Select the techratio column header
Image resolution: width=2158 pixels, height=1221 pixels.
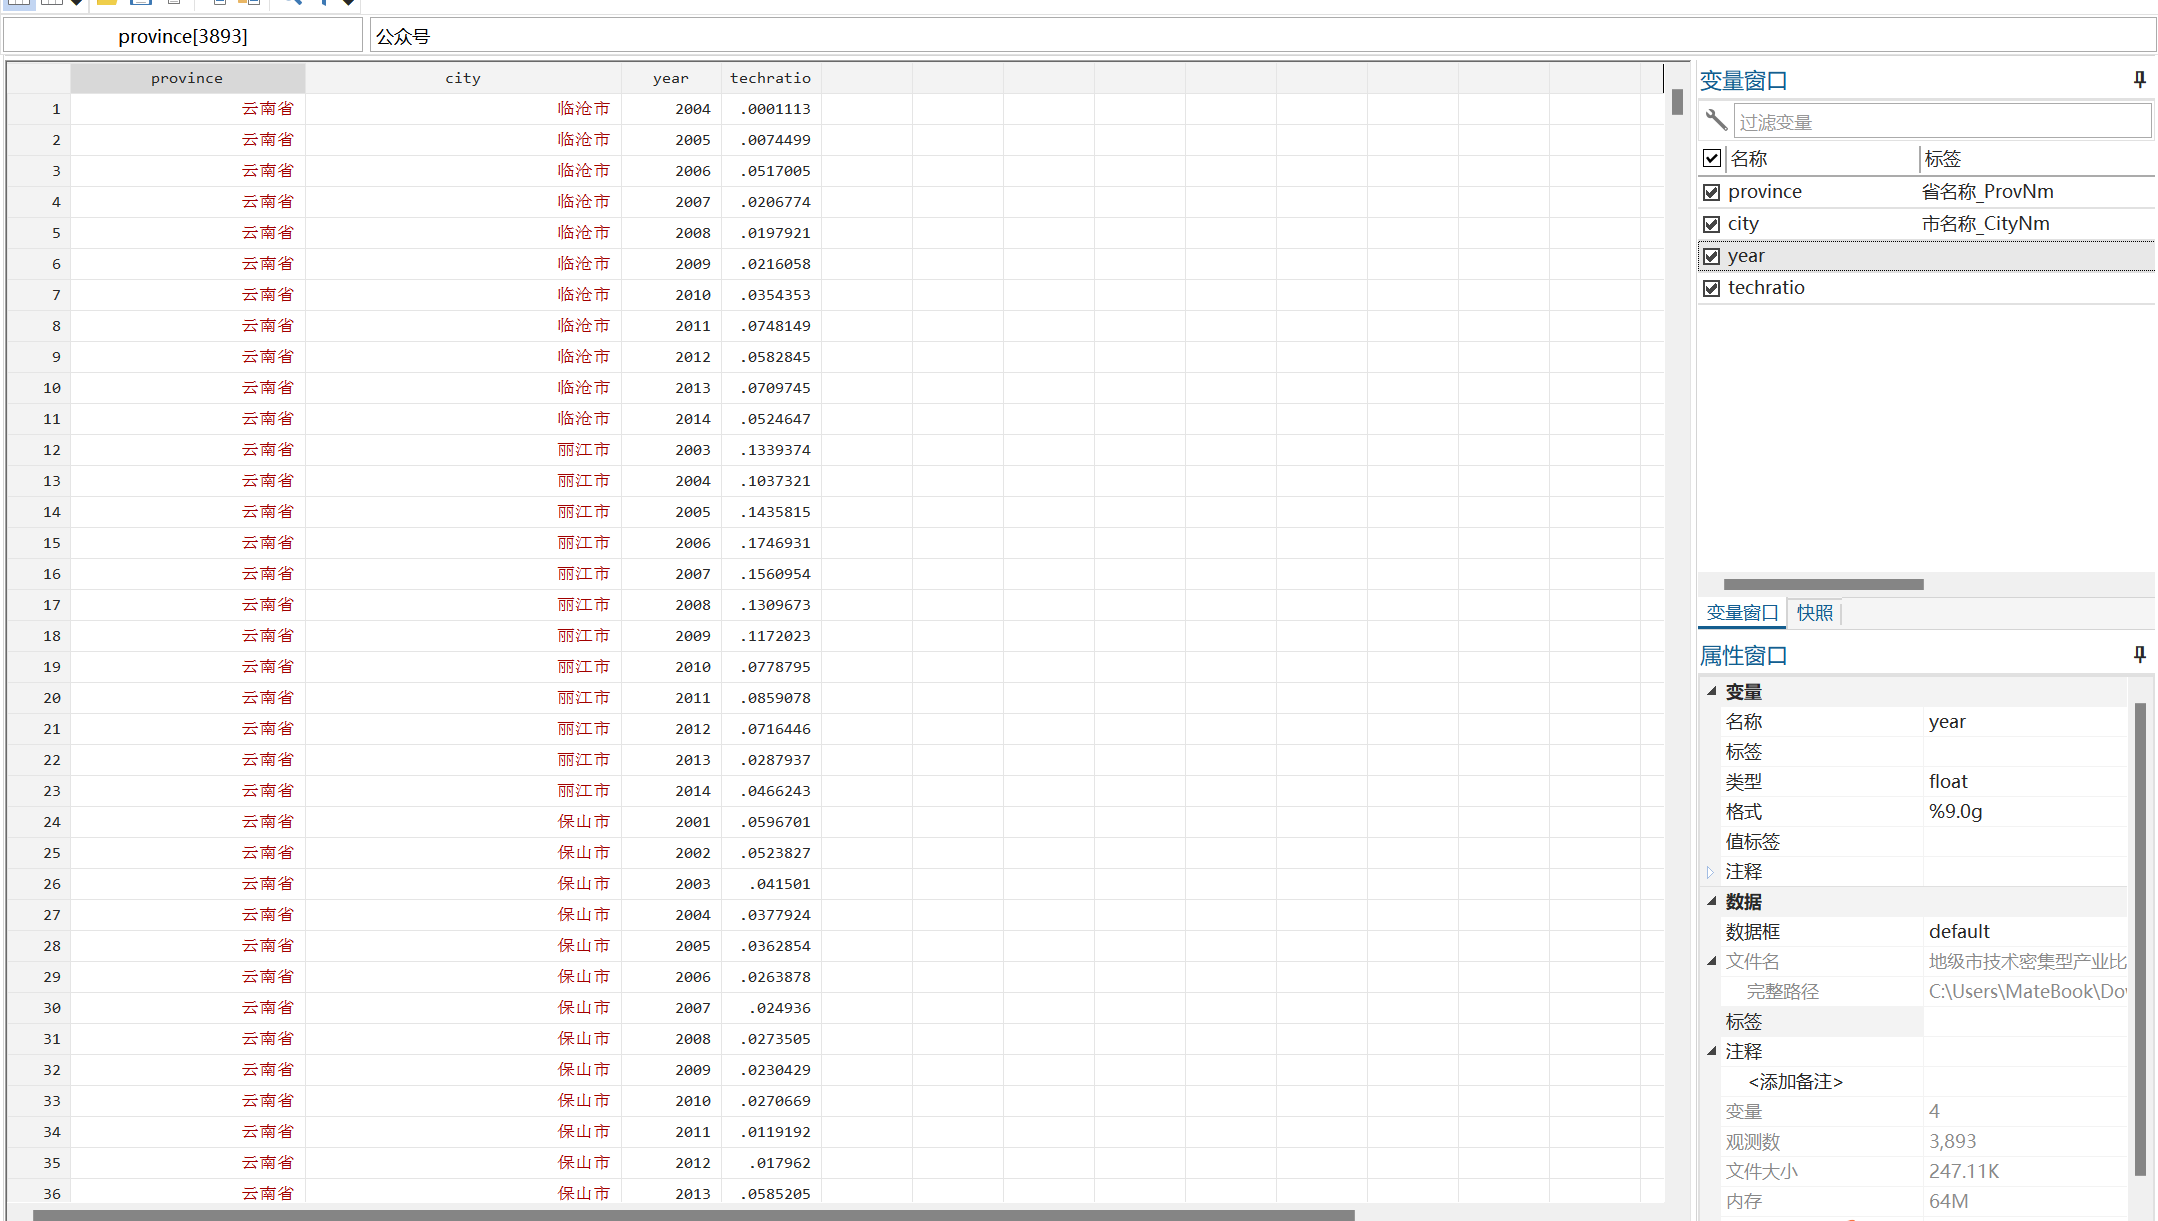(x=770, y=78)
